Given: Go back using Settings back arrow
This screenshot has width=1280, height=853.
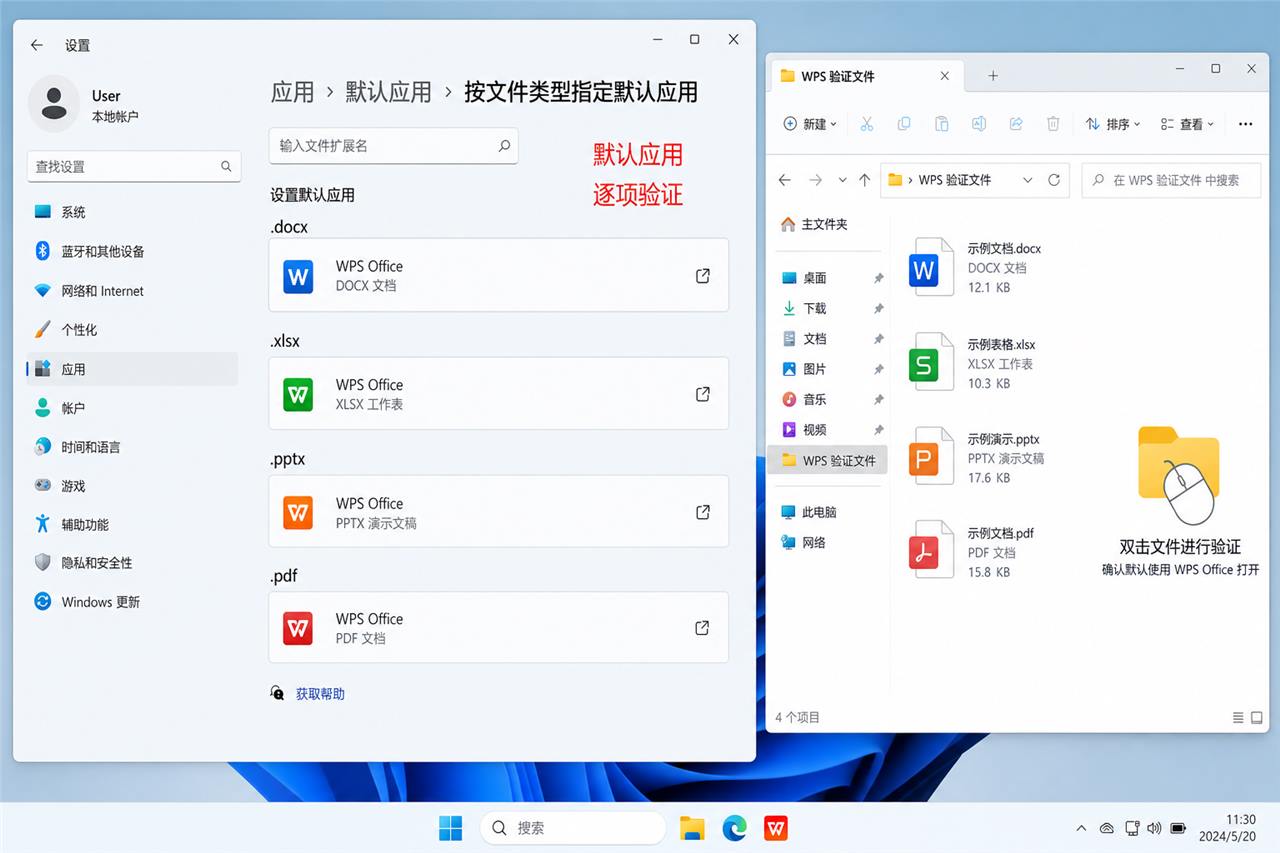Looking at the screenshot, I should tap(37, 45).
